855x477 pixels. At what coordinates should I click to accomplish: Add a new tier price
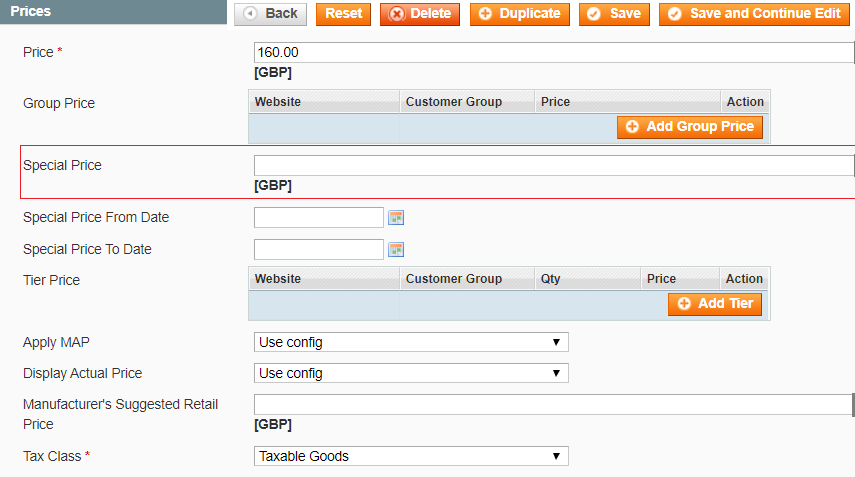click(715, 304)
